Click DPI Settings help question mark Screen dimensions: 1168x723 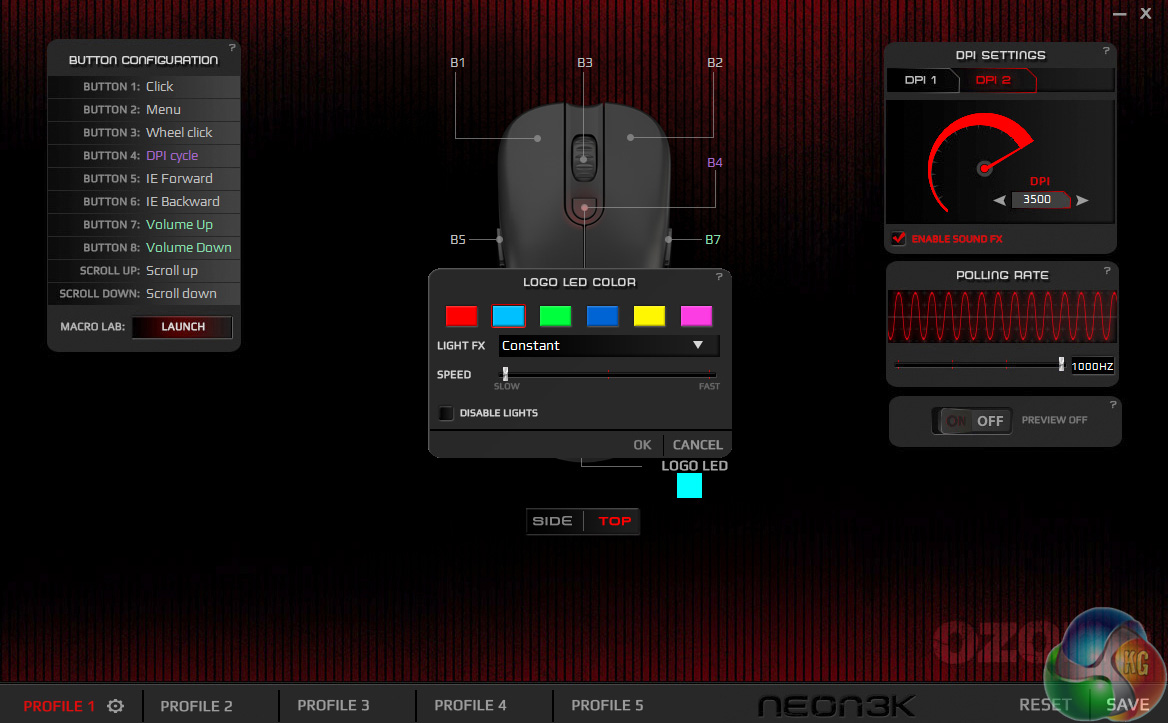click(x=1105, y=51)
